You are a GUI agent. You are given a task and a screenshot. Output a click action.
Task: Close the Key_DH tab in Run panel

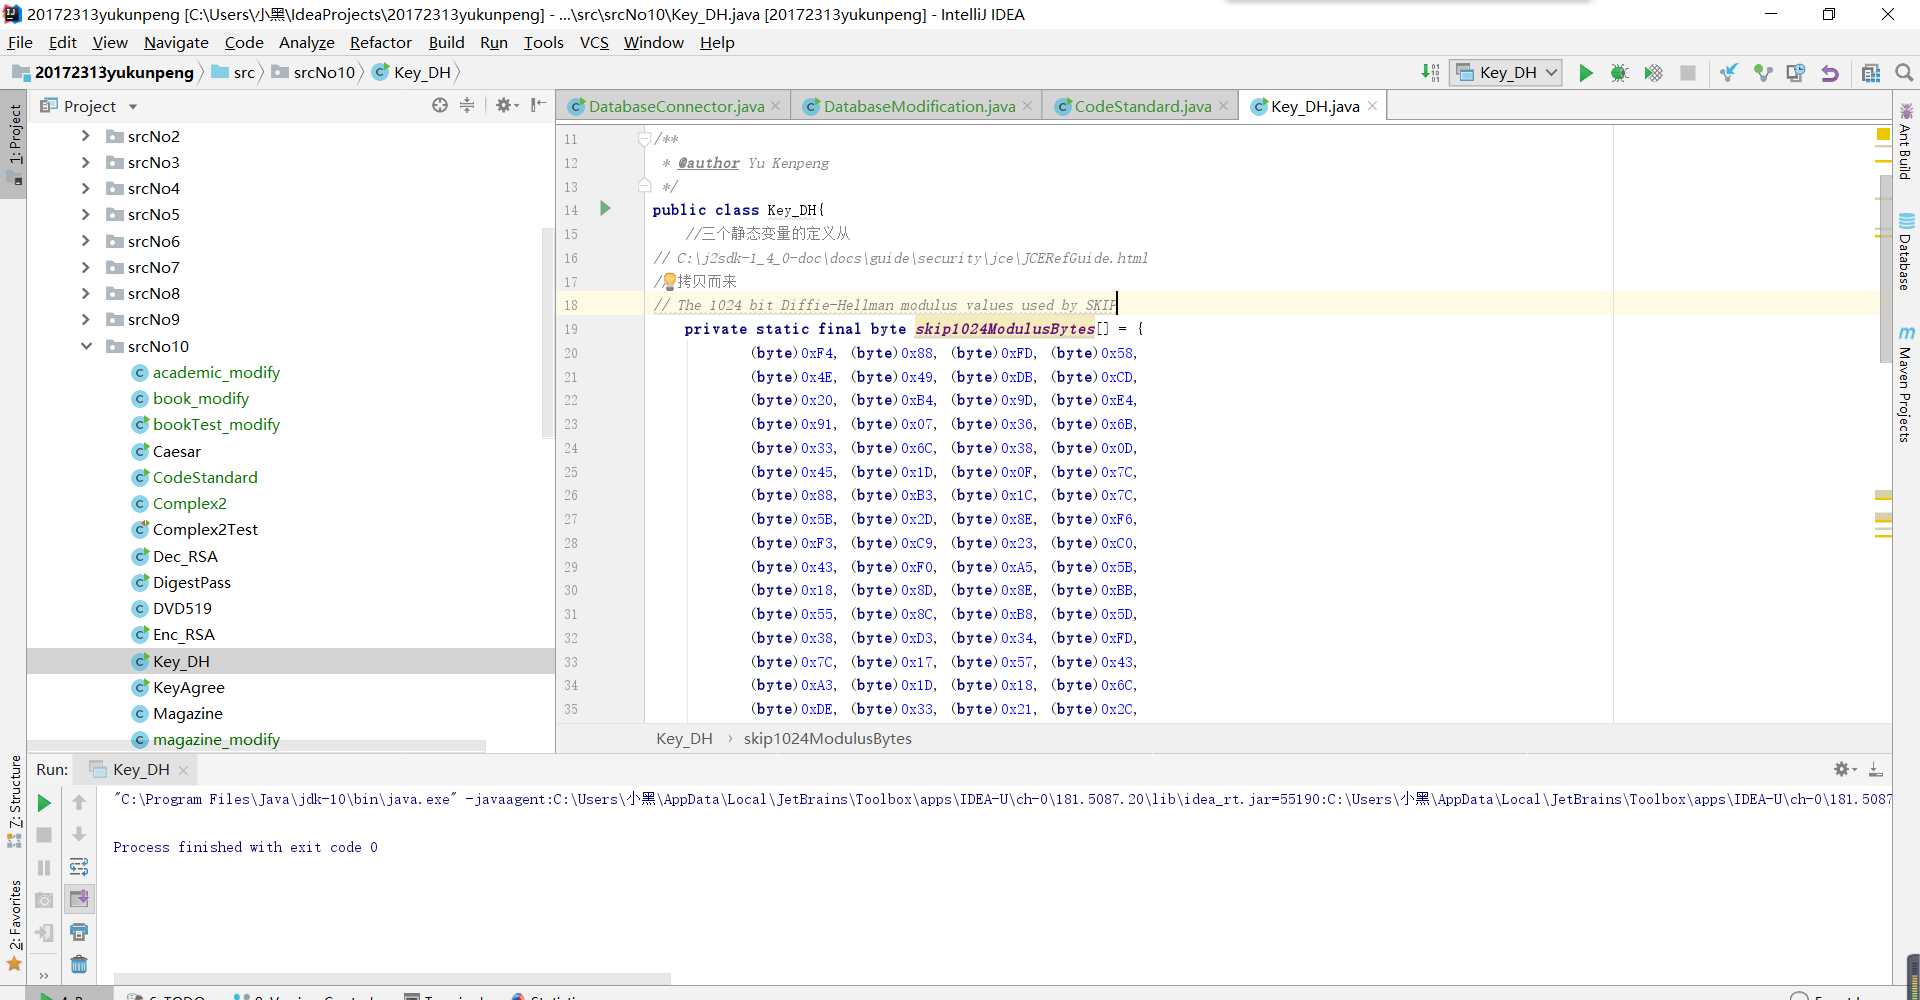[183, 770]
